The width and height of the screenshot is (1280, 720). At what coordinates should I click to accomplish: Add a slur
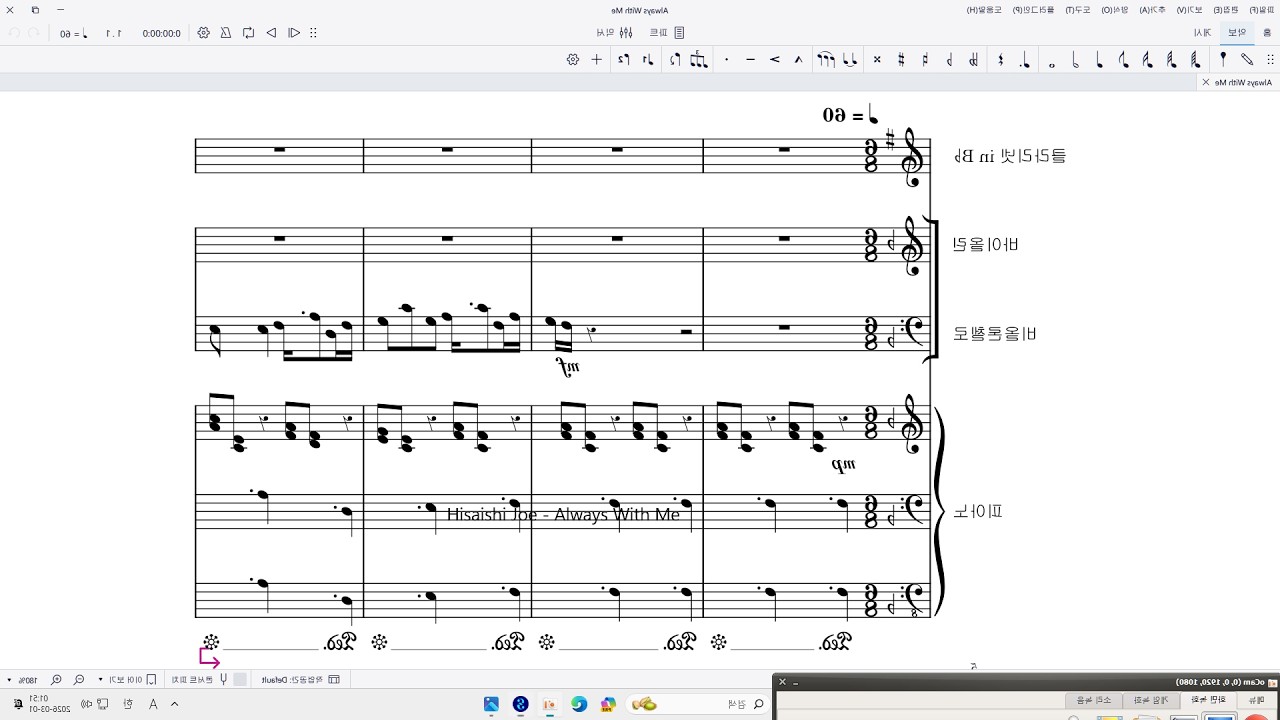[x=825, y=59]
